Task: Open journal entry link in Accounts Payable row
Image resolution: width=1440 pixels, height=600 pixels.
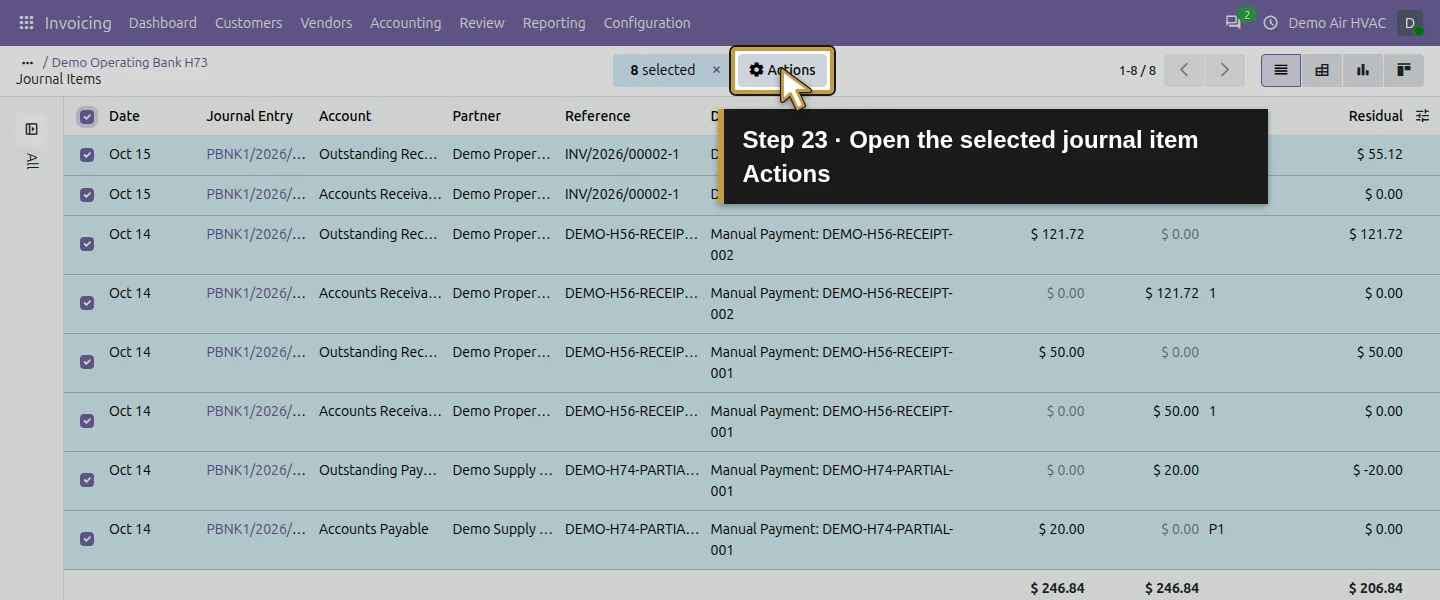Action: tap(256, 529)
